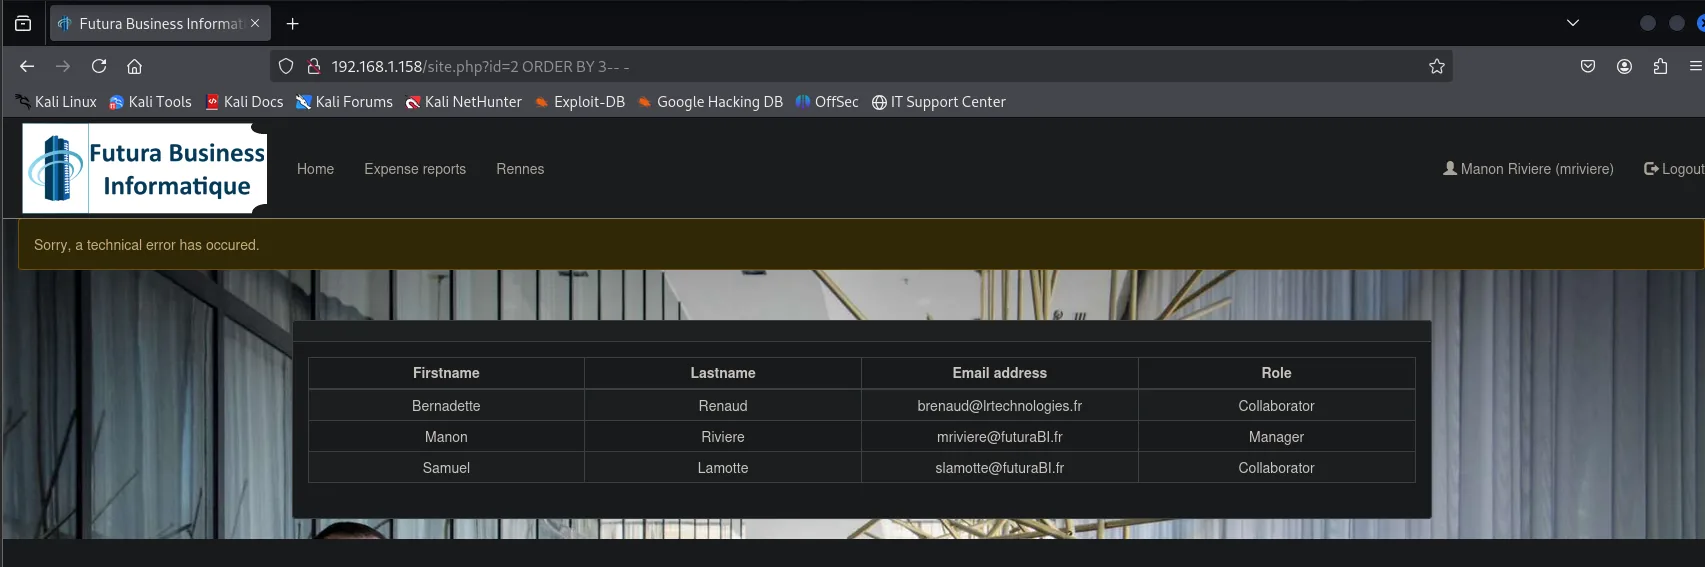Select the Collaborator role in Samuel's row

coord(1276,468)
